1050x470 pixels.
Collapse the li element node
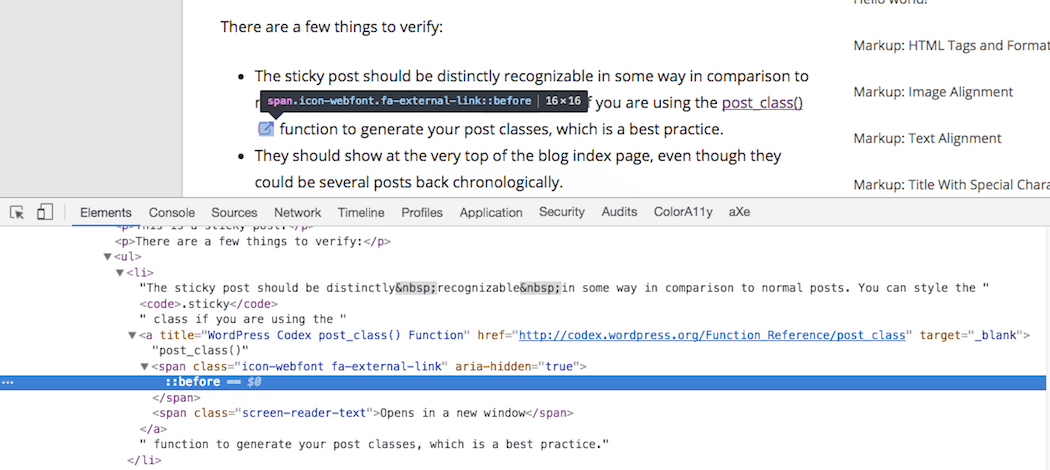120,272
